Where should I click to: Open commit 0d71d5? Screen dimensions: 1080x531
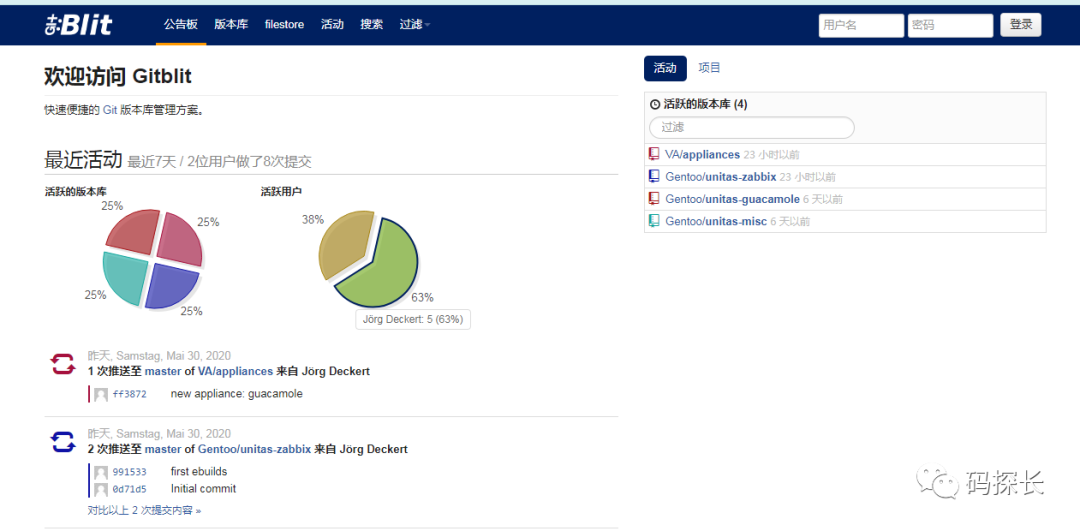(129, 489)
